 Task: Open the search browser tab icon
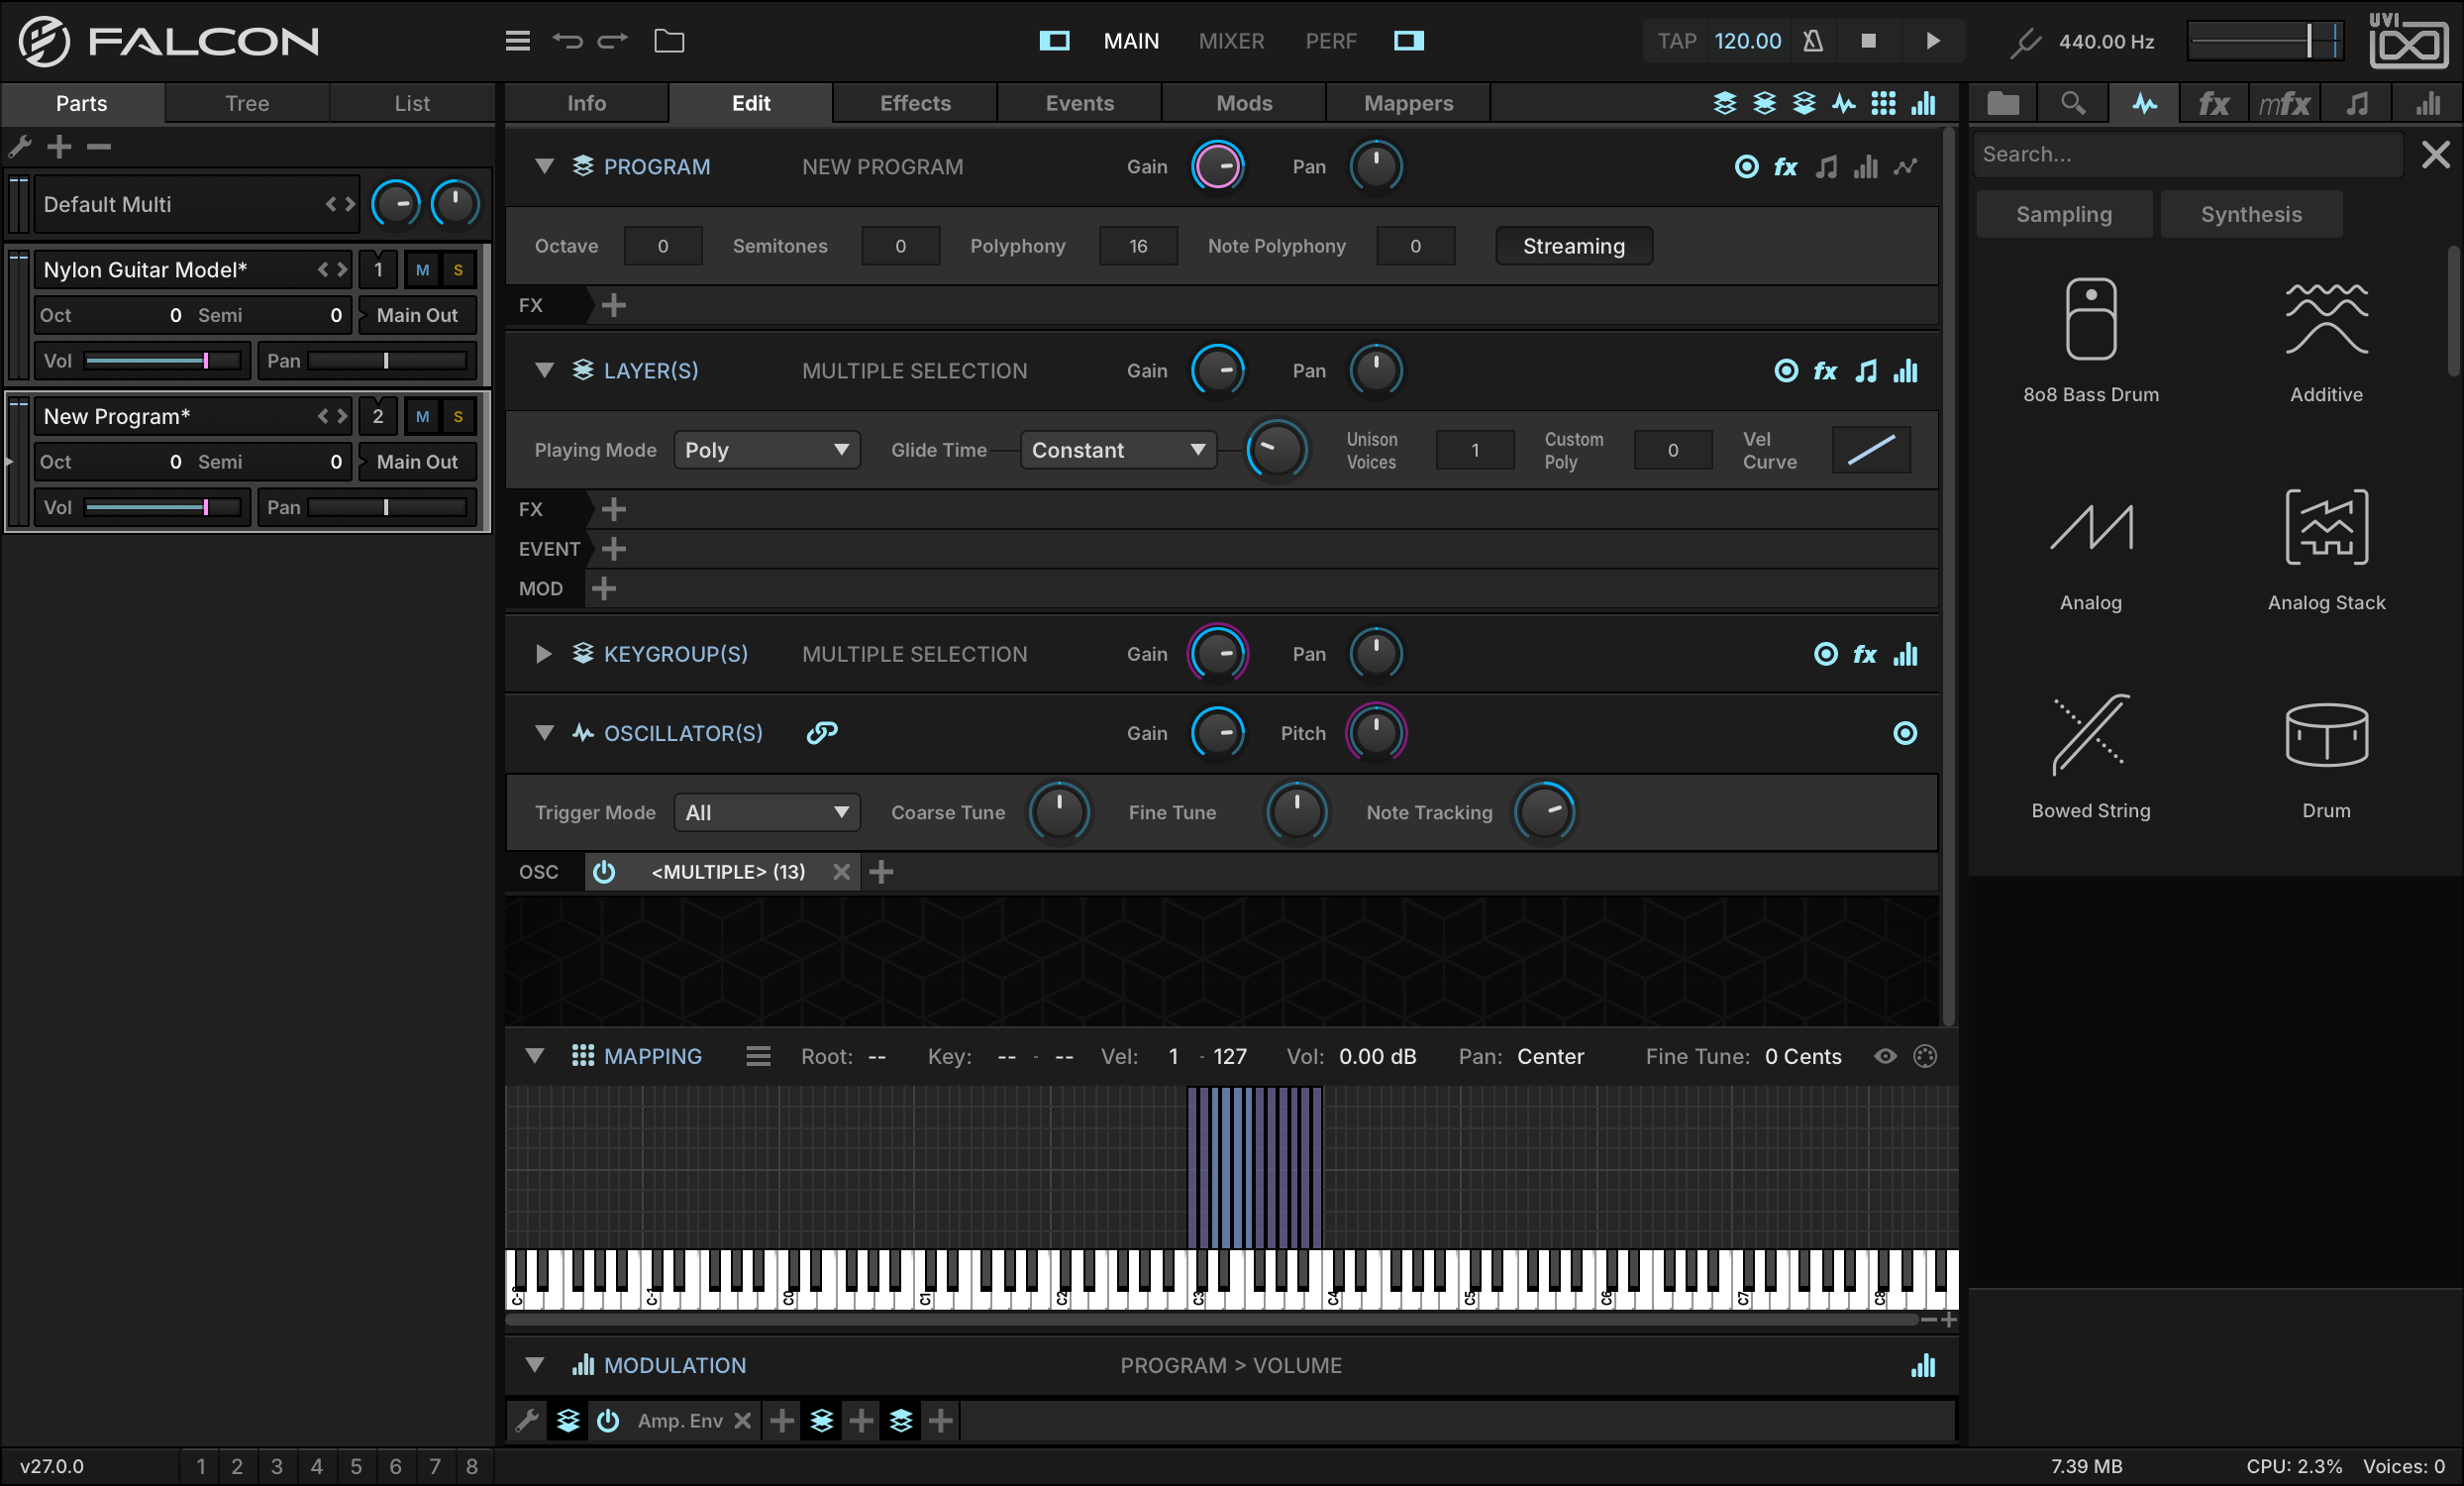tap(2074, 103)
